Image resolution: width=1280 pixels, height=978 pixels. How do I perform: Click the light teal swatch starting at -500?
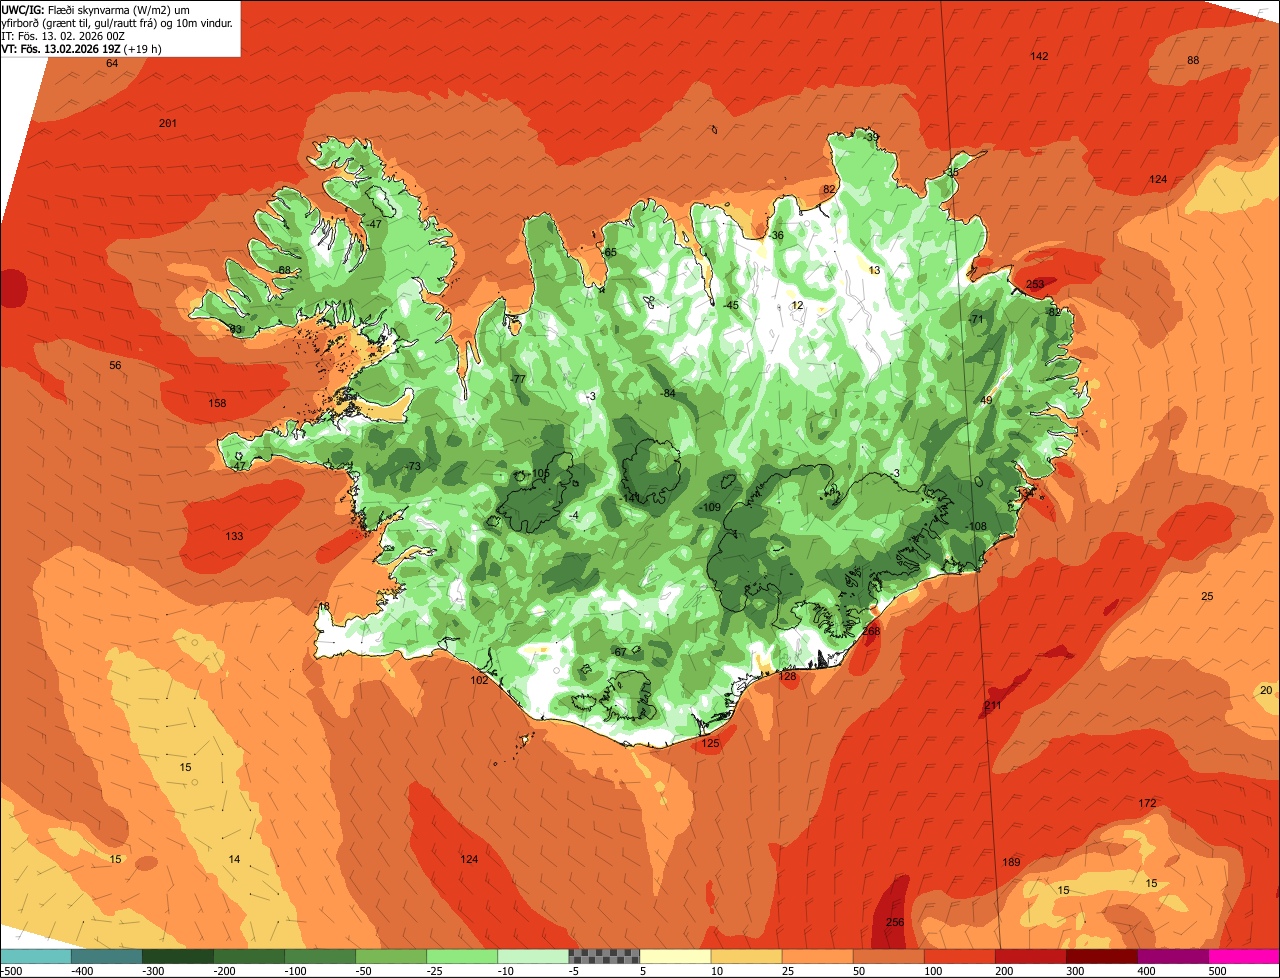(35, 956)
